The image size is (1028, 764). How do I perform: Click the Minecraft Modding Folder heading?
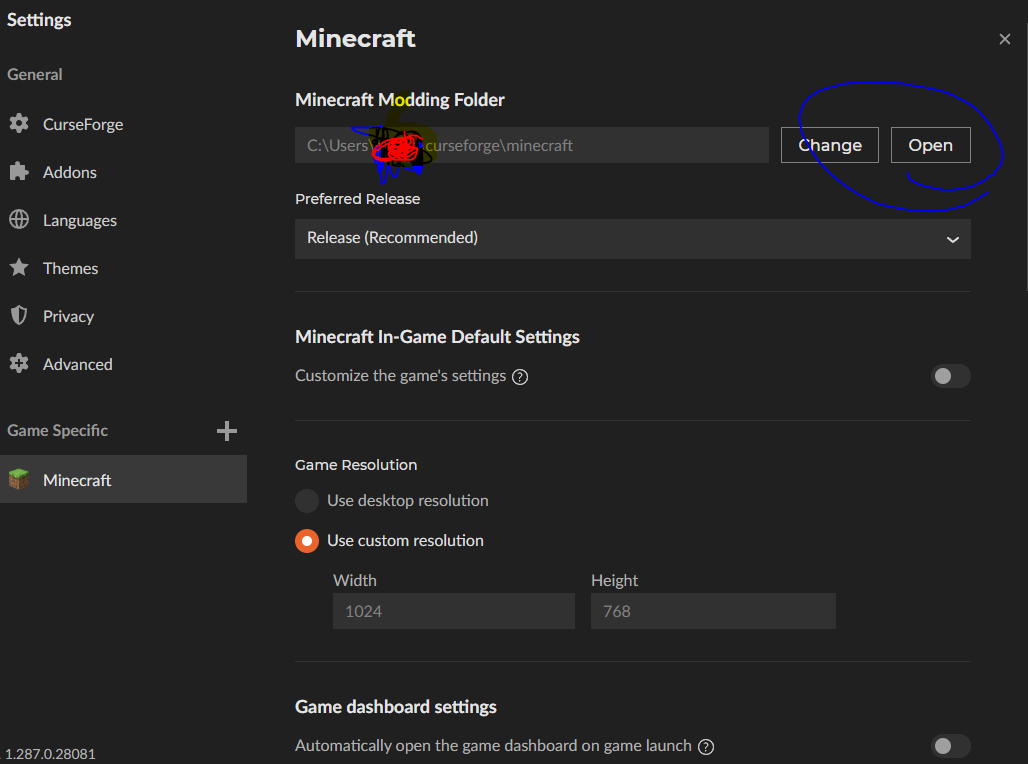400,100
